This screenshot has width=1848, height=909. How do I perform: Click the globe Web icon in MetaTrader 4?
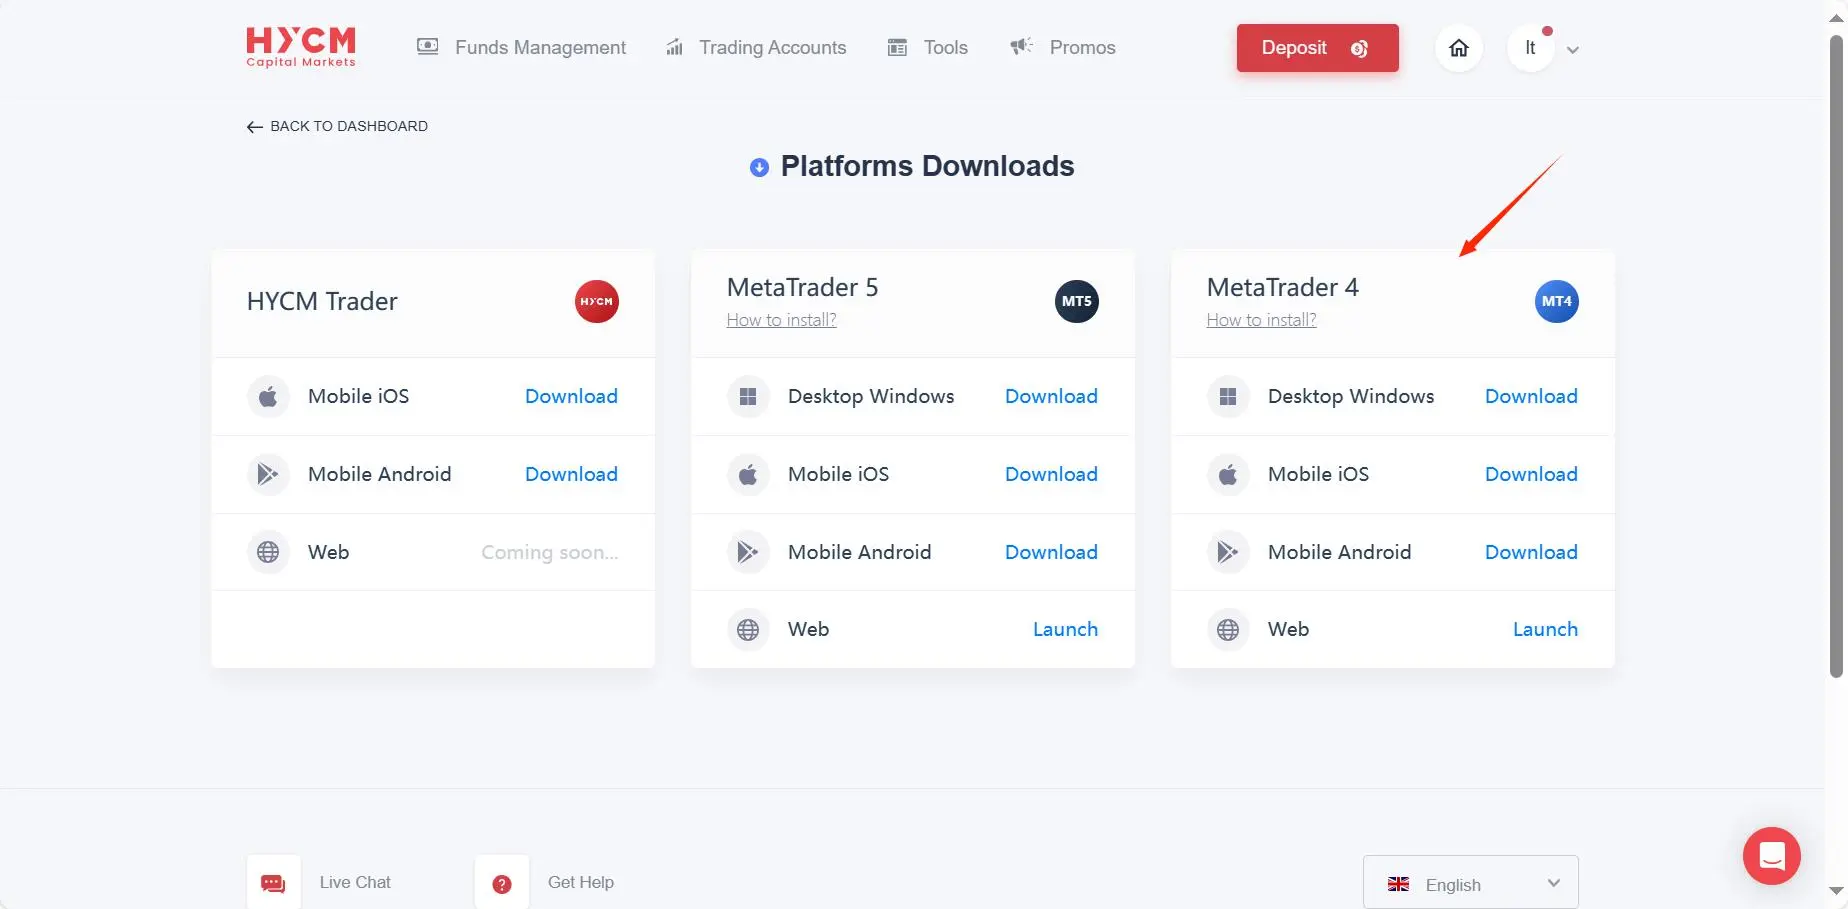point(1228,630)
